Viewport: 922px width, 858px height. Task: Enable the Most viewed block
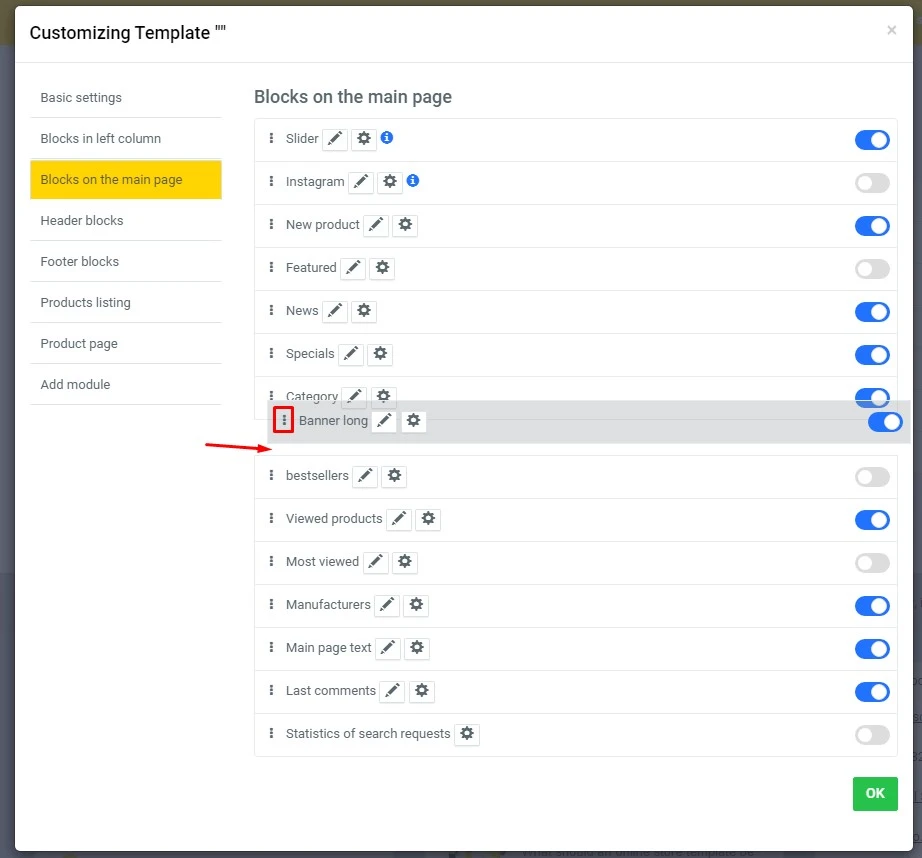[x=872, y=563]
